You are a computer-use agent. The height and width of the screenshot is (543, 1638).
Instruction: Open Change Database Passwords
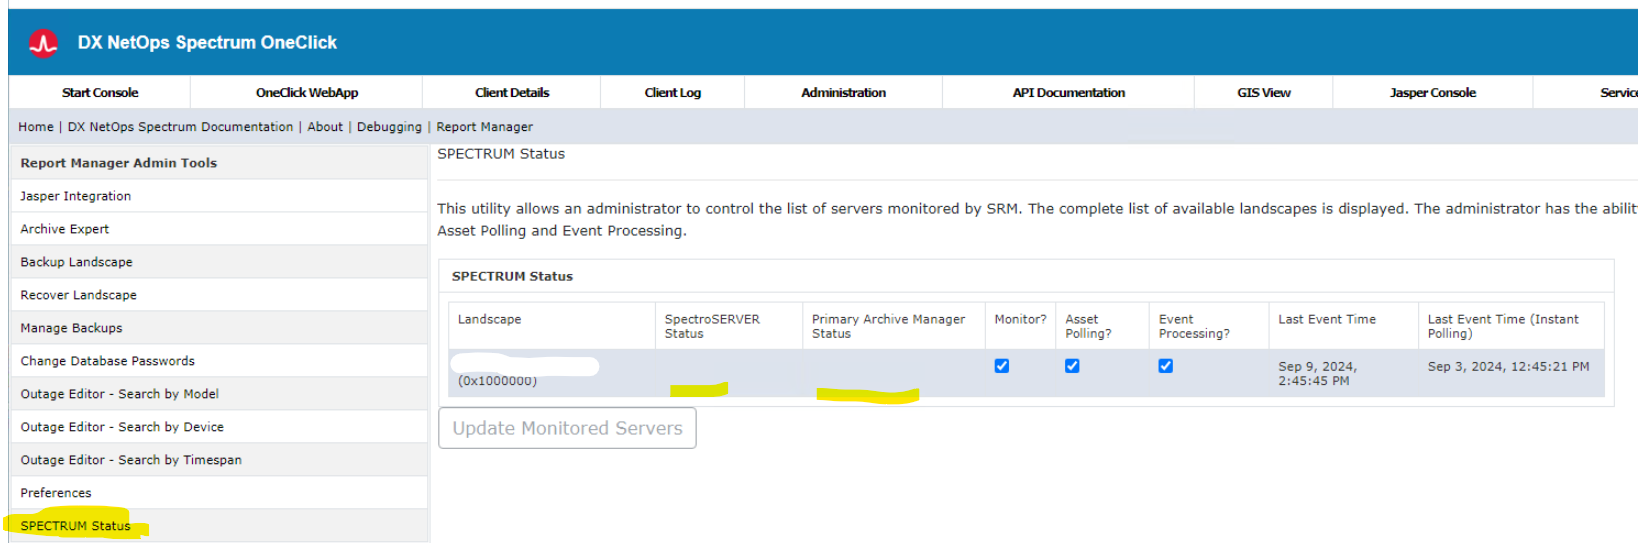pyautogui.click(x=108, y=361)
